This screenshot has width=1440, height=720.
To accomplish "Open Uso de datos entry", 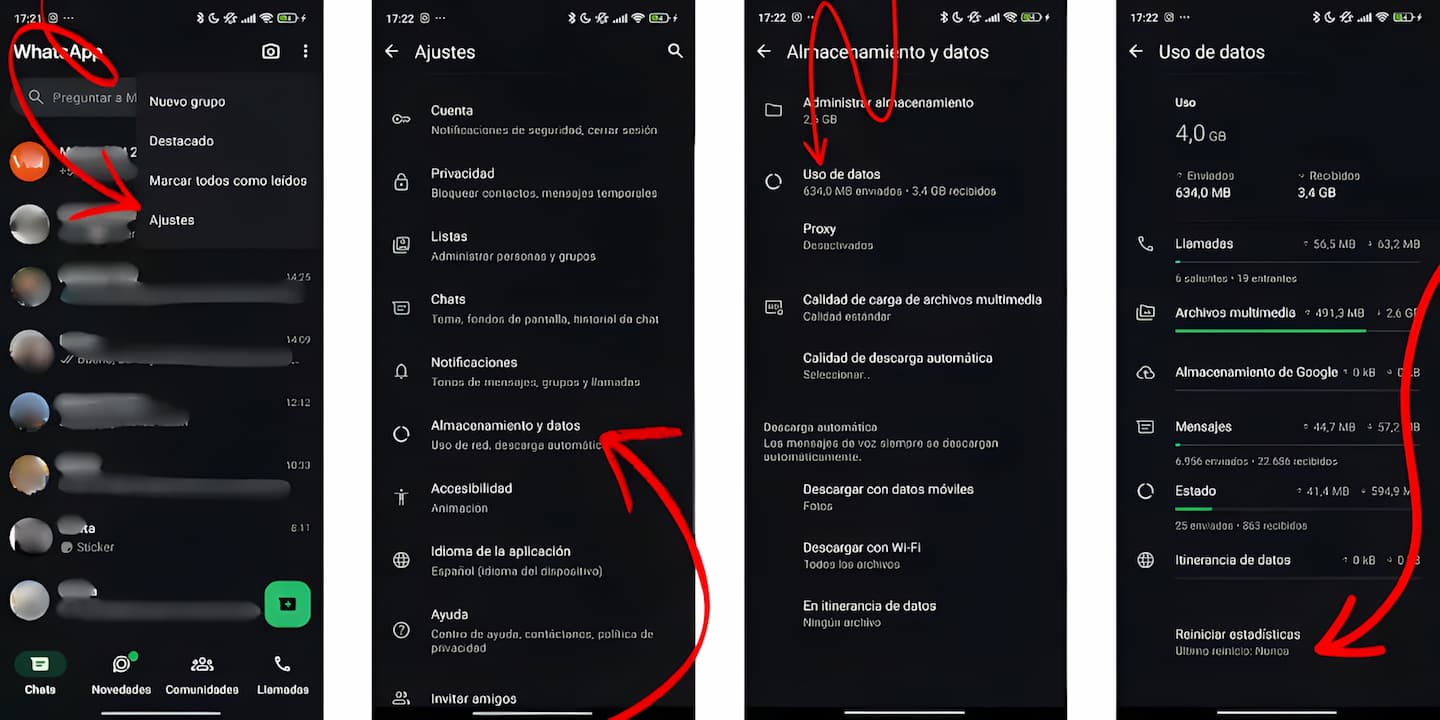I will point(906,182).
